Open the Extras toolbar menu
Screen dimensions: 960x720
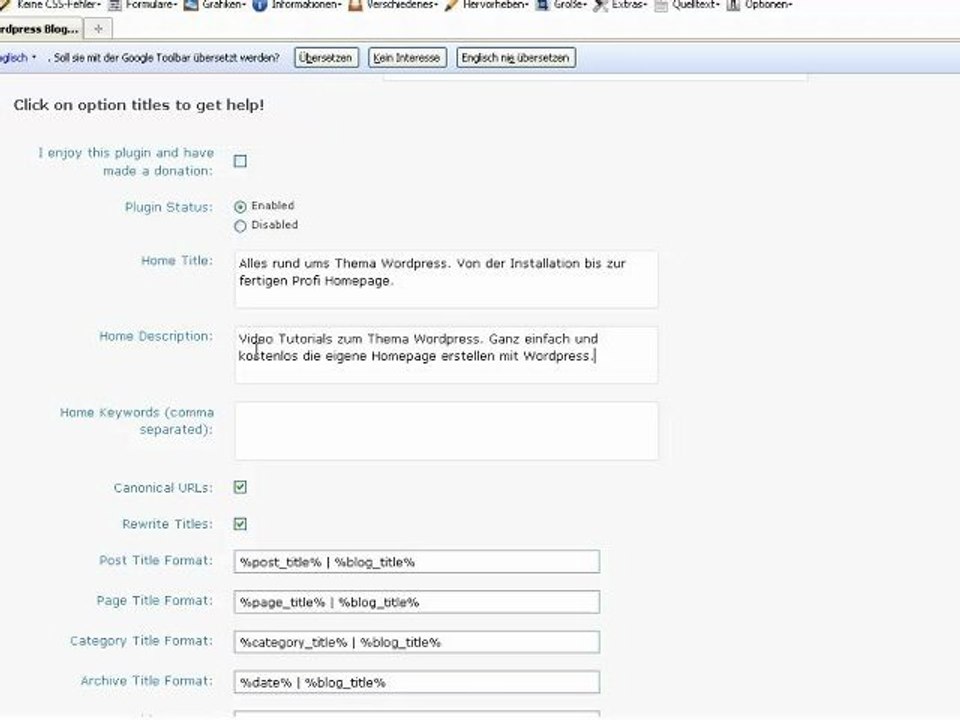[621, 5]
